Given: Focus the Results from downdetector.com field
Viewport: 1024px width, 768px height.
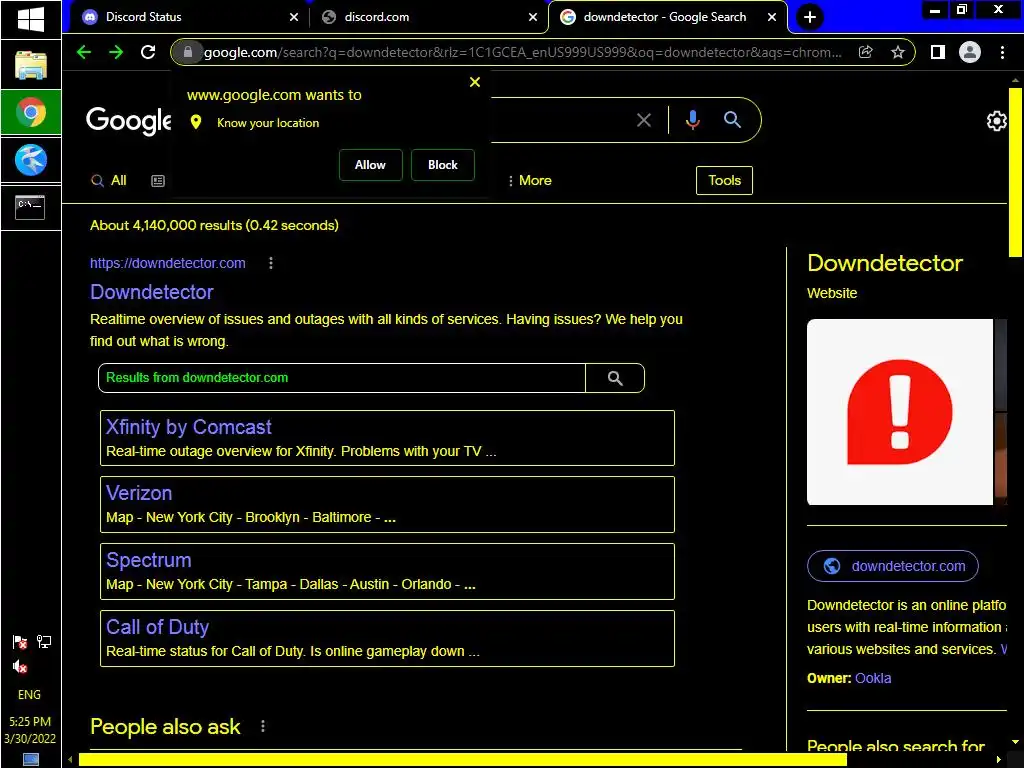Looking at the screenshot, I should coord(342,378).
